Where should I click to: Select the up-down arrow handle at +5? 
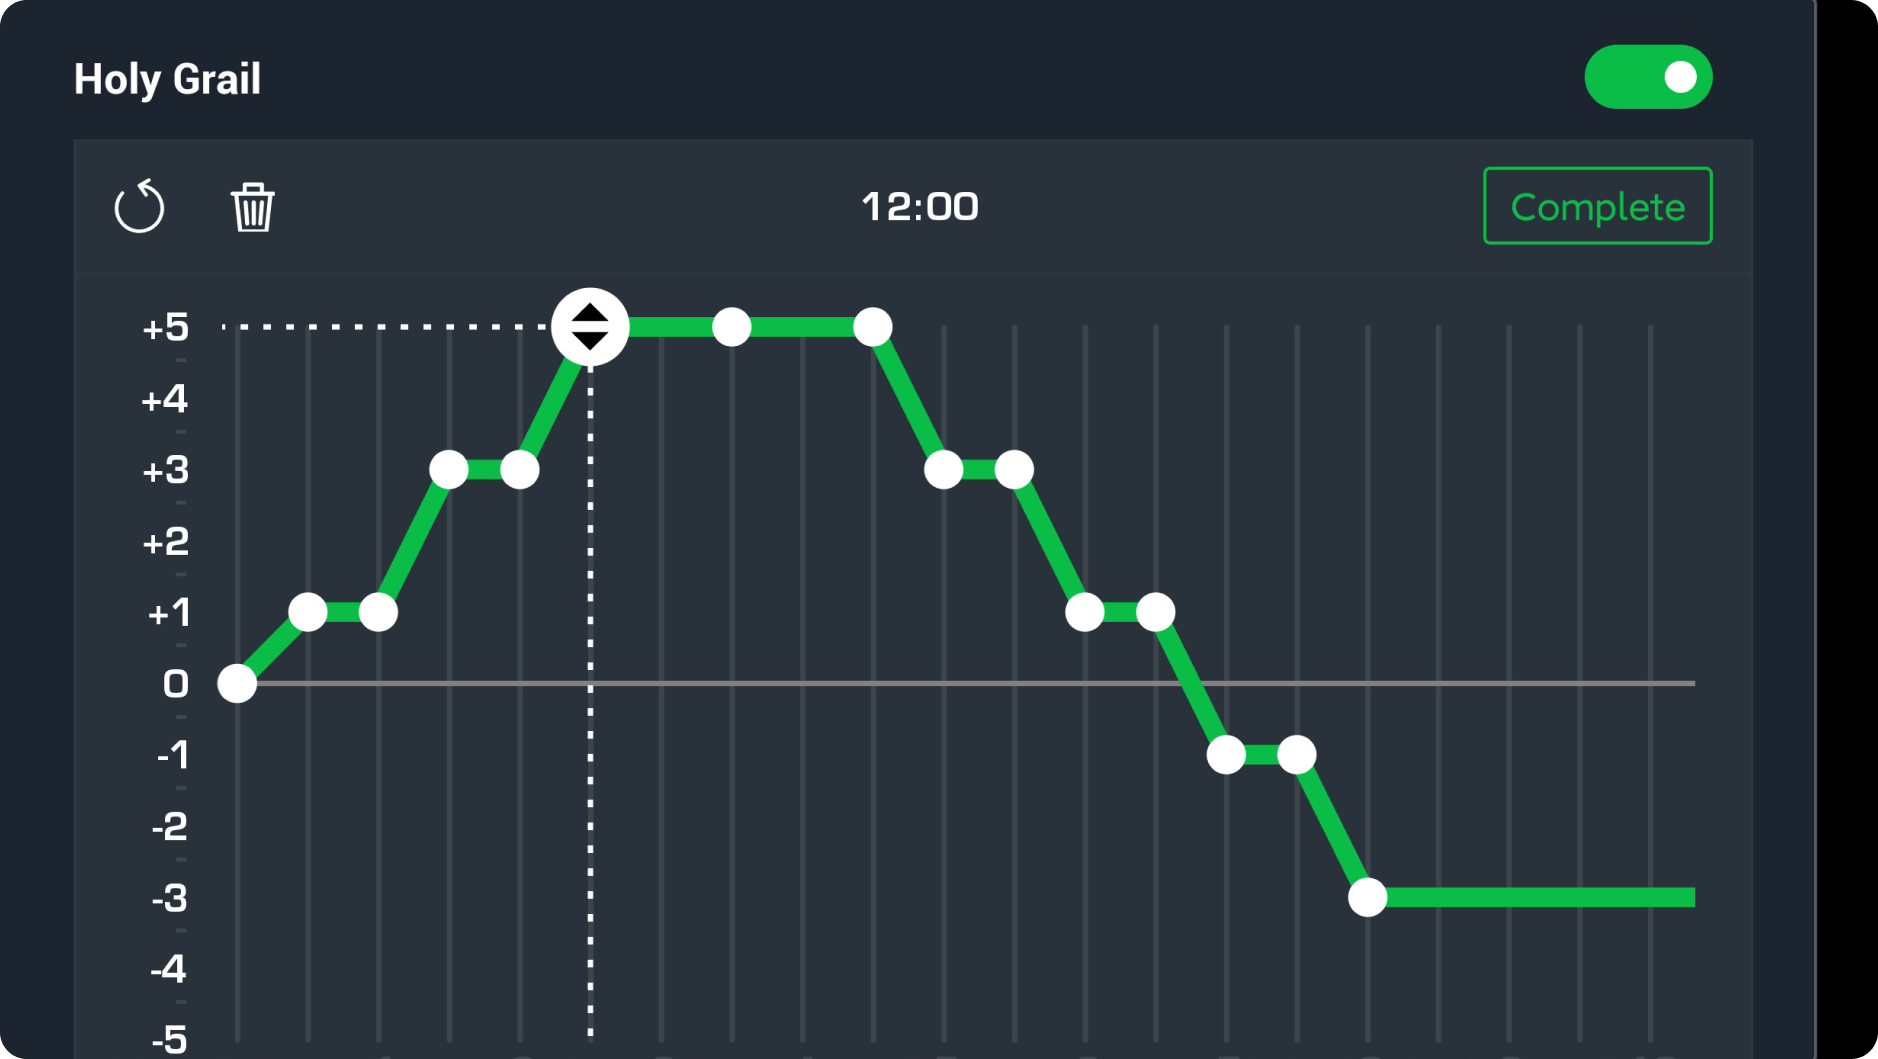(x=590, y=327)
